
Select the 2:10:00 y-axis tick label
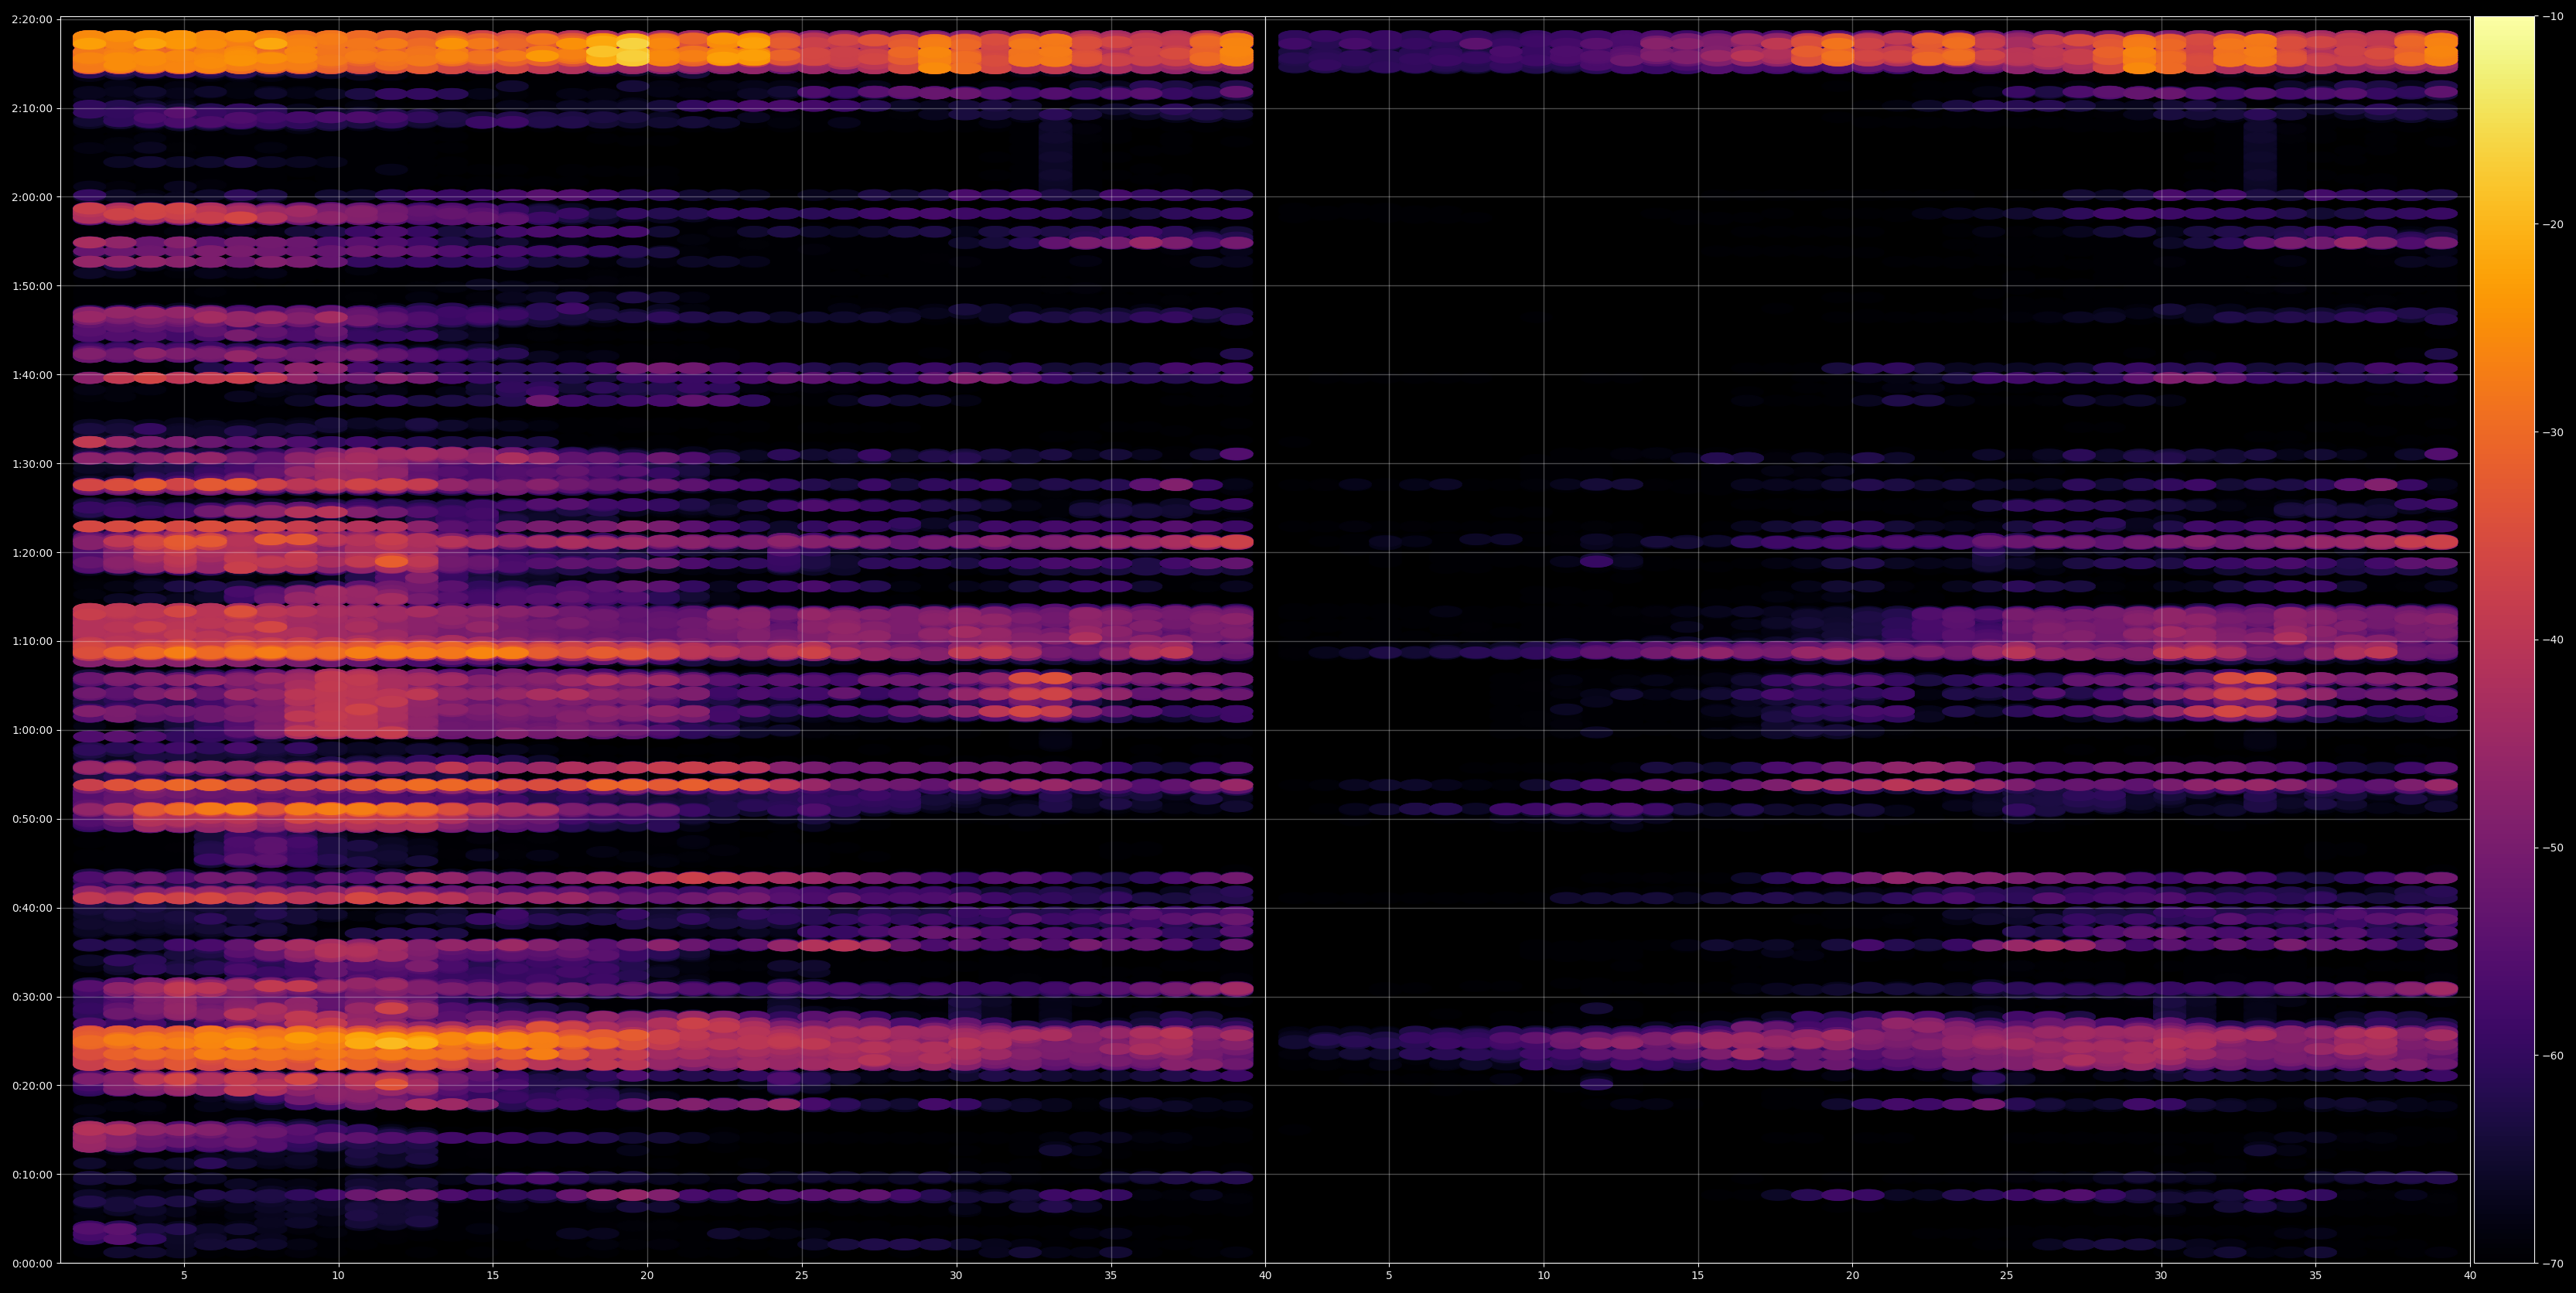tap(31, 108)
